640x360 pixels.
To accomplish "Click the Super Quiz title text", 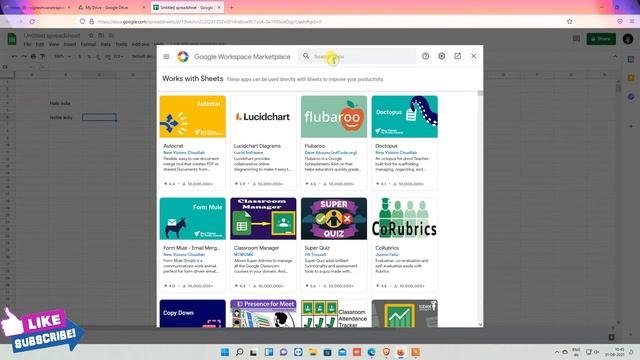I will [x=317, y=248].
